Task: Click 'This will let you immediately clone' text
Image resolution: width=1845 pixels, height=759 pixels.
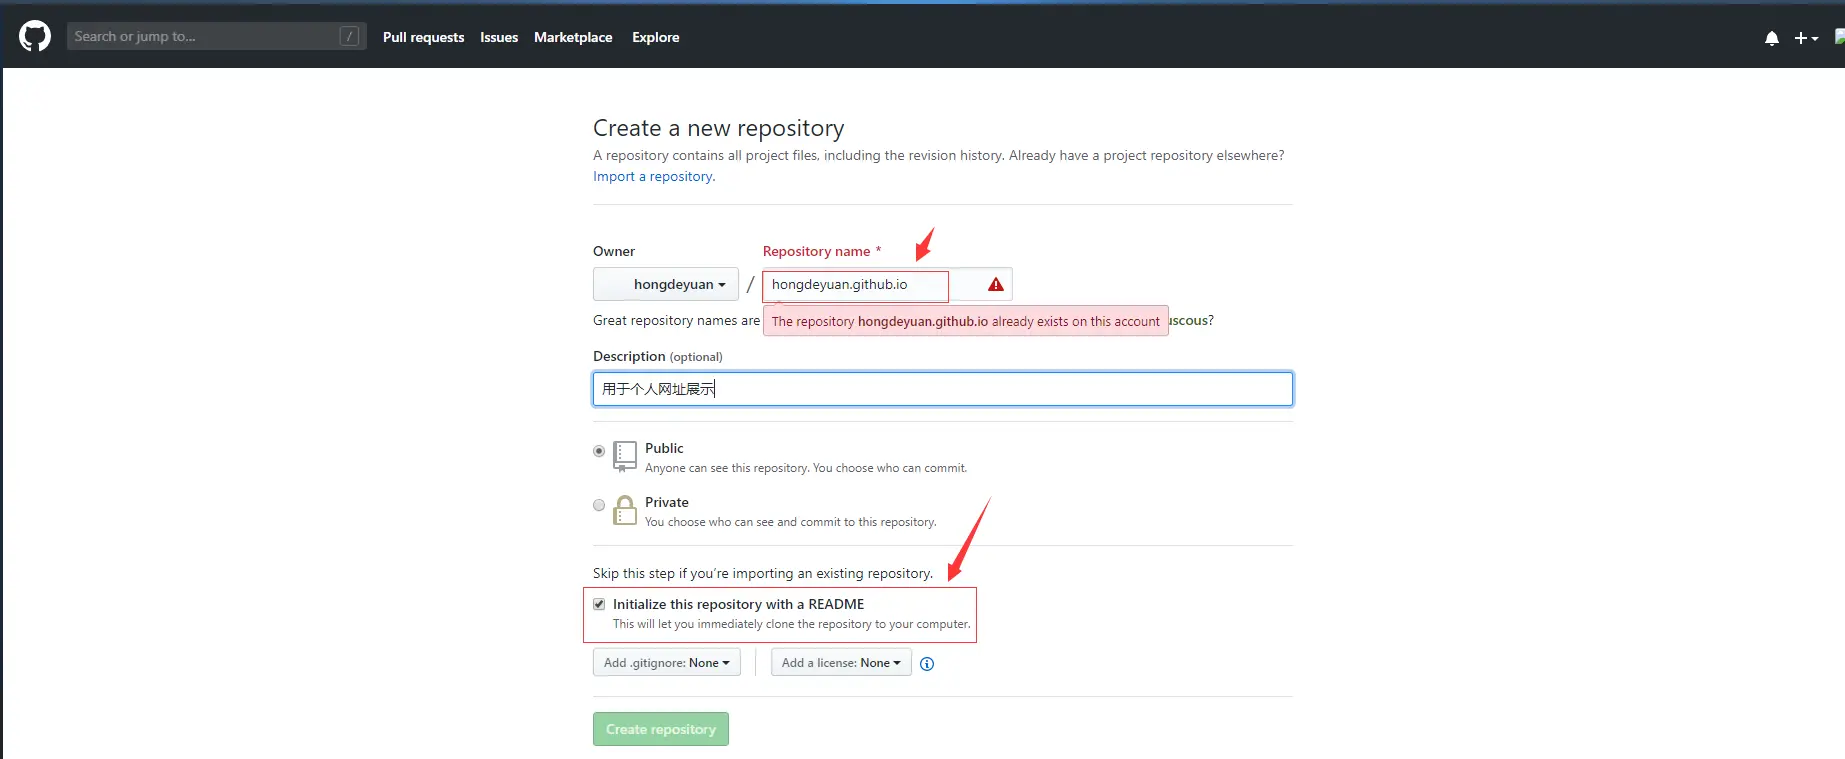Action: pos(791,624)
